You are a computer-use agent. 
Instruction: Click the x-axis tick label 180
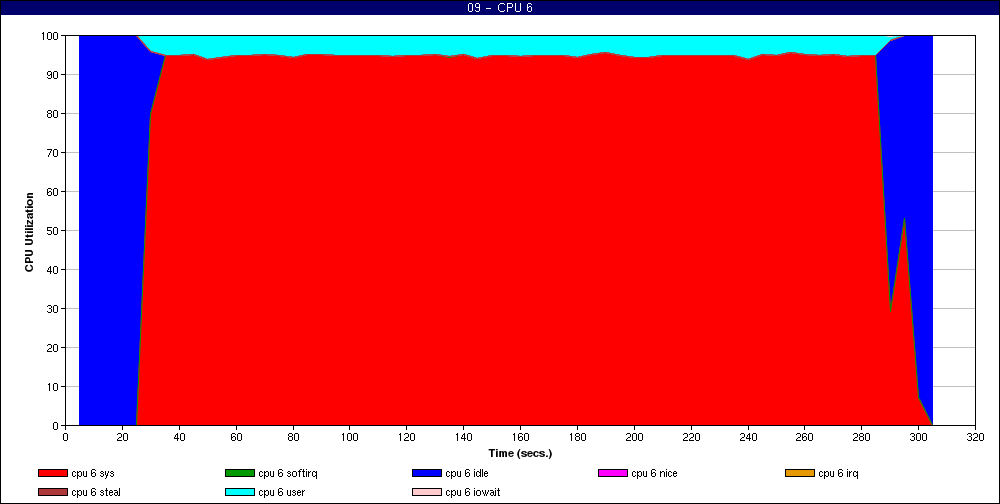(577, 437)
